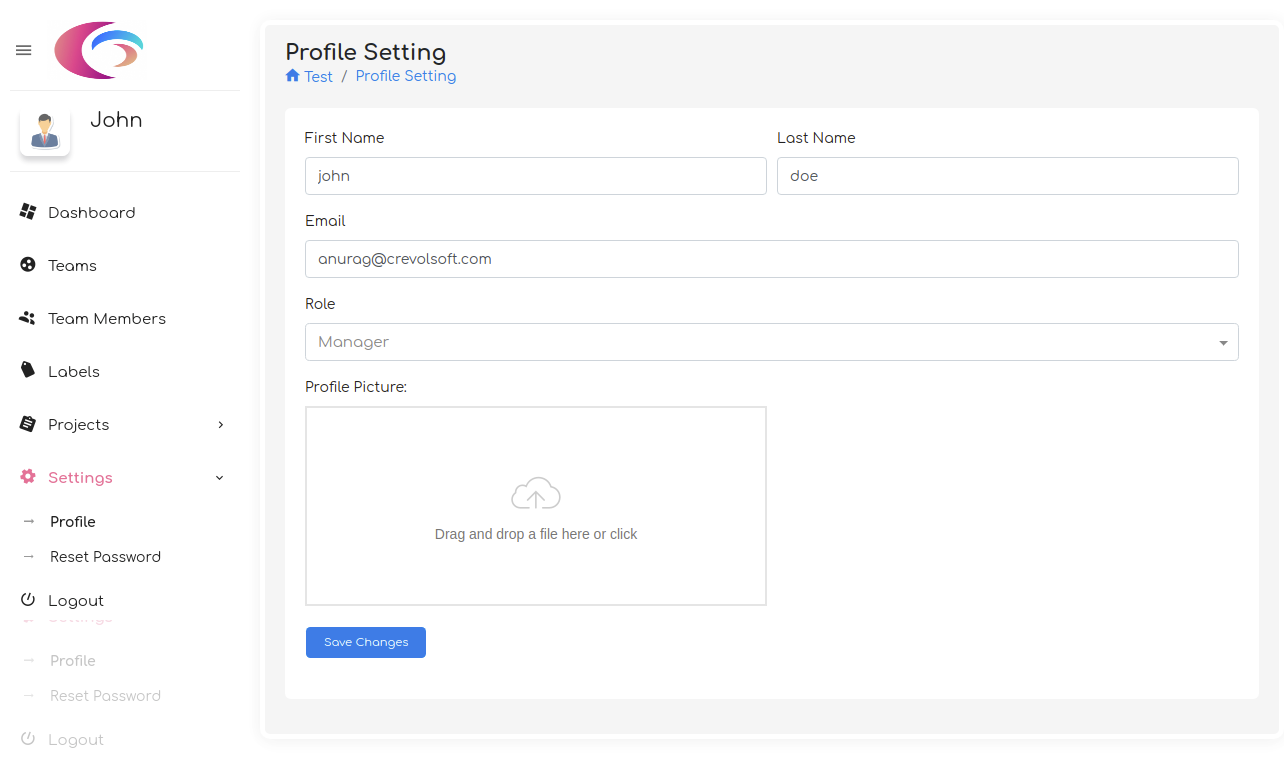Click the Projects clipboard icon
The height and width of the screenshot is (759, 1284).
coord(28,424)
